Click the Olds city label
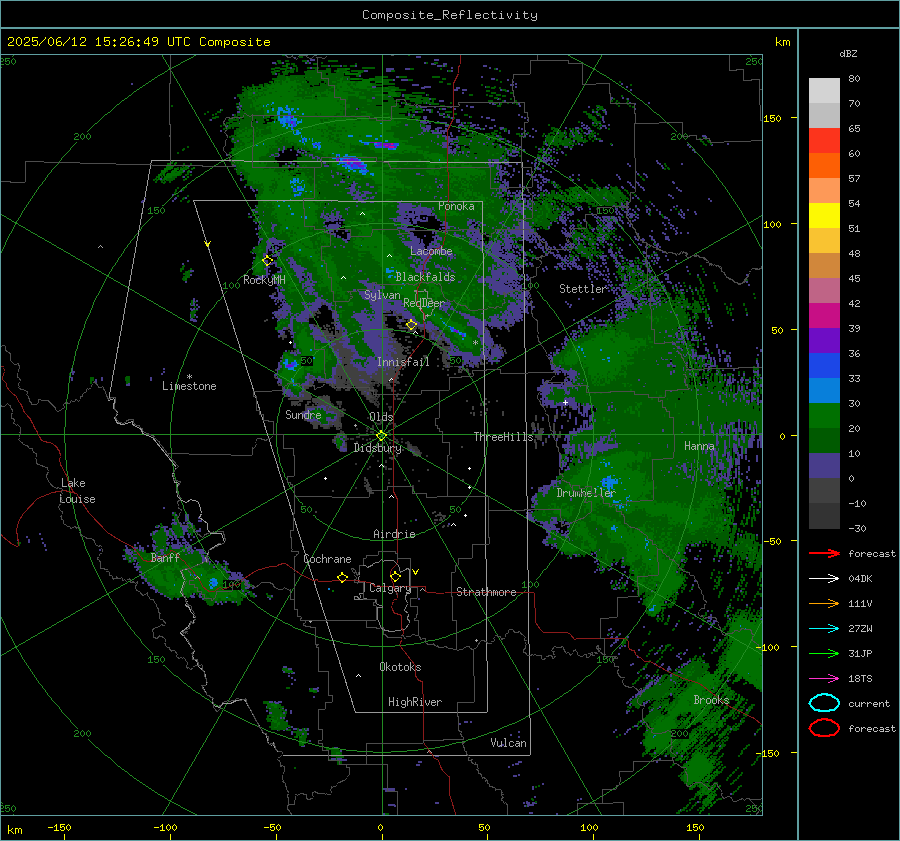900x841 pixels. 381,417
